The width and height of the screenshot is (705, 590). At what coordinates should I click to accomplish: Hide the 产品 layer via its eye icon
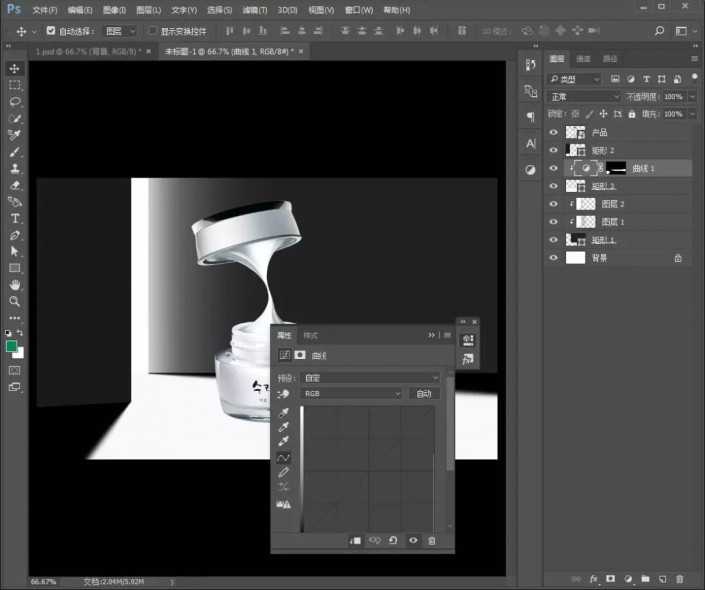(x=554, y=132)
